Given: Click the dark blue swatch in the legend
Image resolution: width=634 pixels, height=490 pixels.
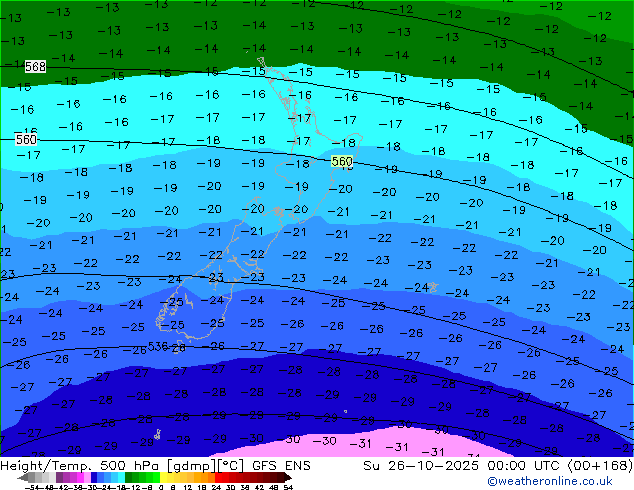Looking at the screenshot, I should click(x=94, y=478).
